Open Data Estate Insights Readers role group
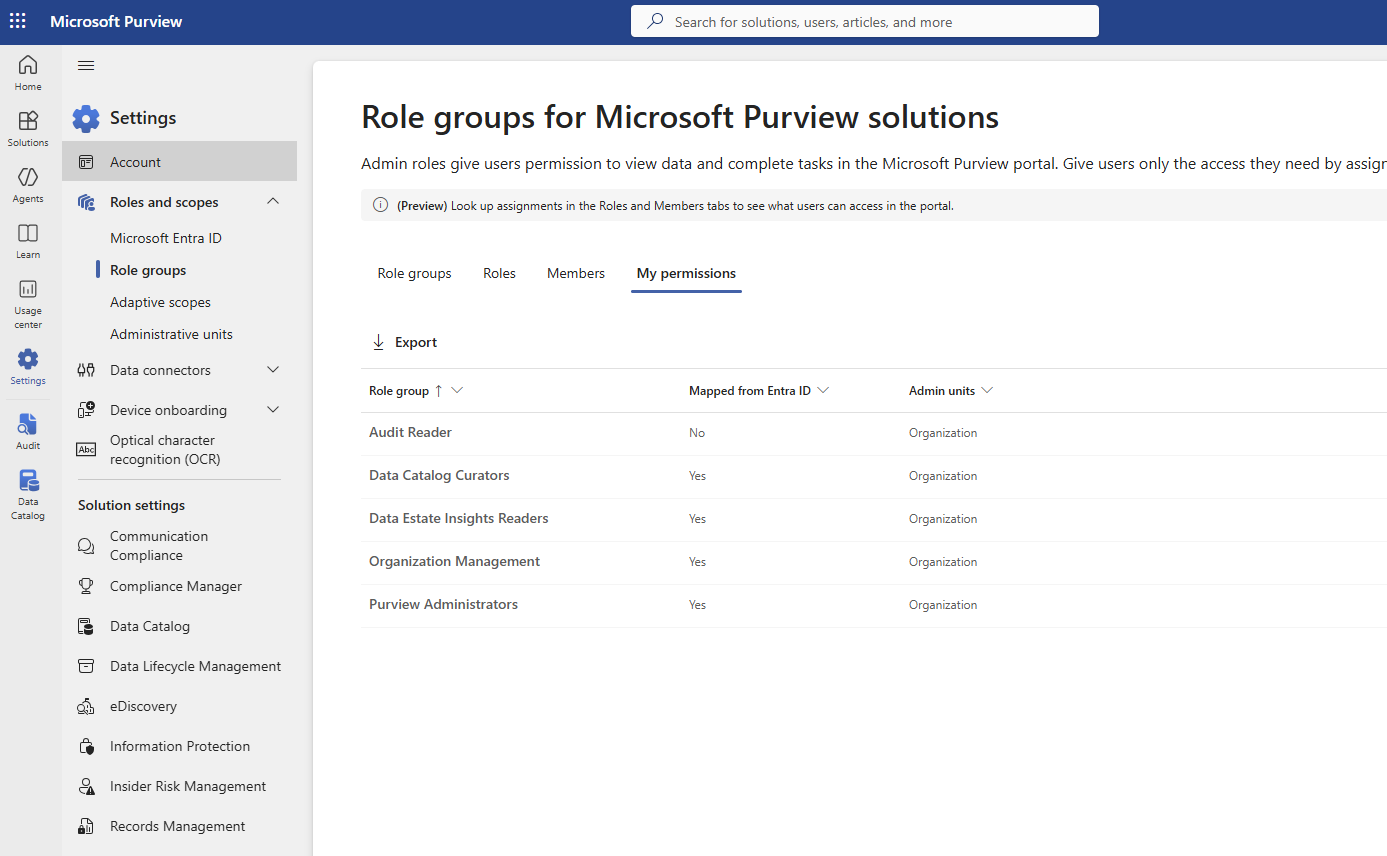Screen dimensions: 1387x856 pyautogui.click(x=459, y=519)
